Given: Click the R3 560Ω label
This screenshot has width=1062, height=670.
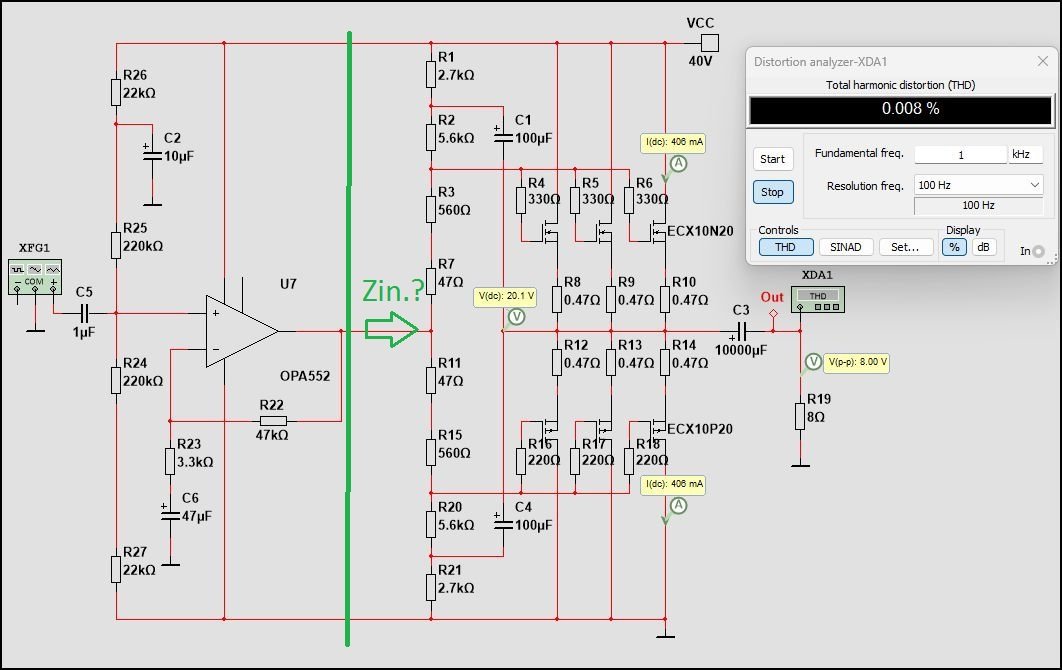Looking at the screenshot, I should [454, 201].
